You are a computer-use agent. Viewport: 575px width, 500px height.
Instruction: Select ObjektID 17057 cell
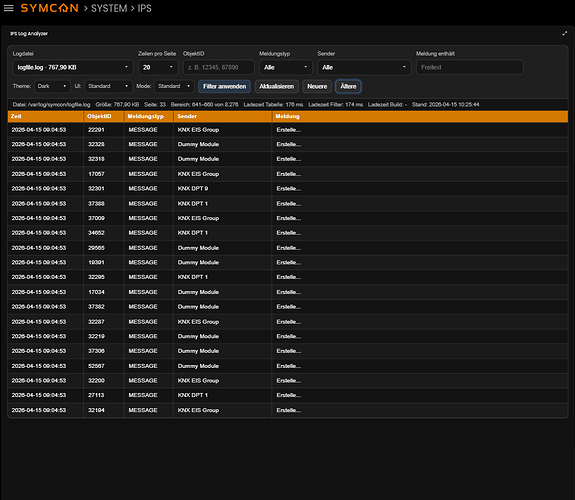[104, 174]
